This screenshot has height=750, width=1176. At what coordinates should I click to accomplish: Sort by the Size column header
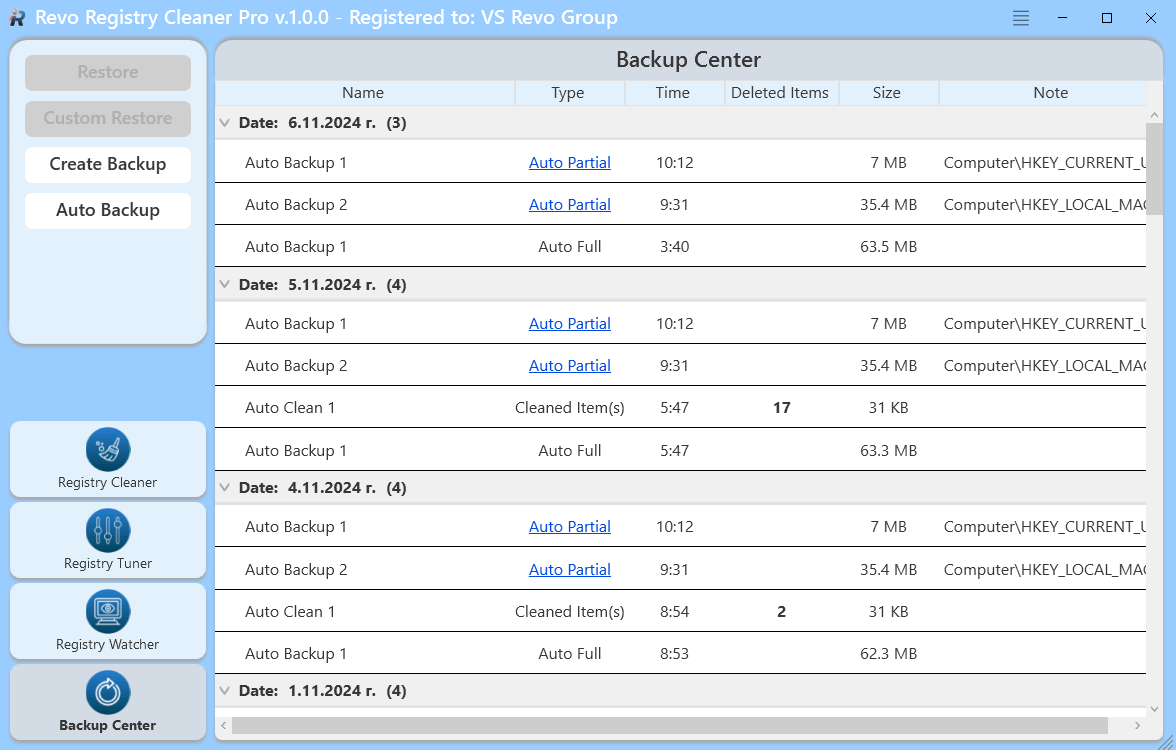886,93
